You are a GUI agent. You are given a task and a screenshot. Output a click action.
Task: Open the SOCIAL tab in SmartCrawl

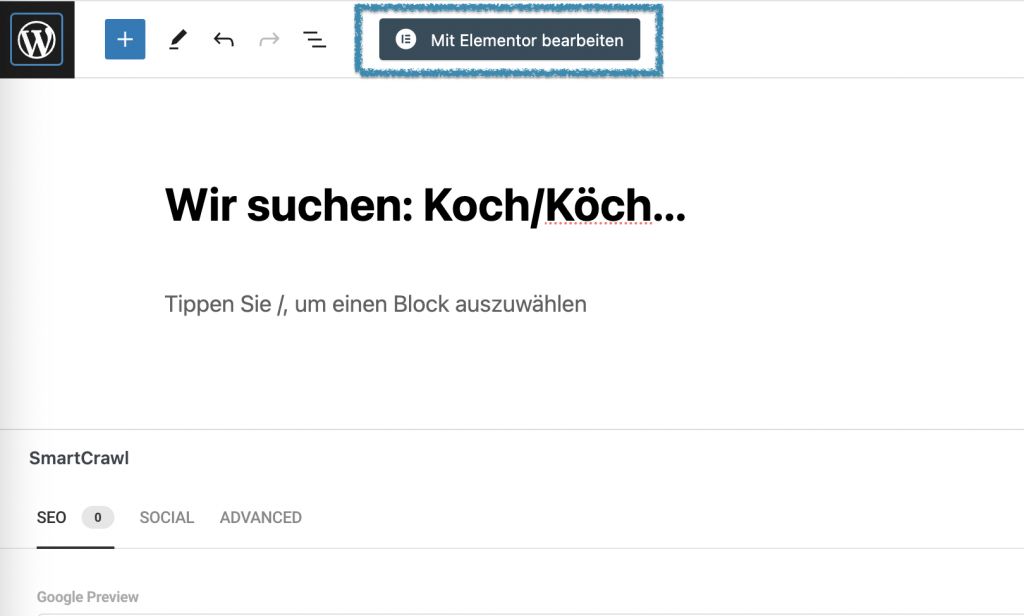click(x=167, y=517)
